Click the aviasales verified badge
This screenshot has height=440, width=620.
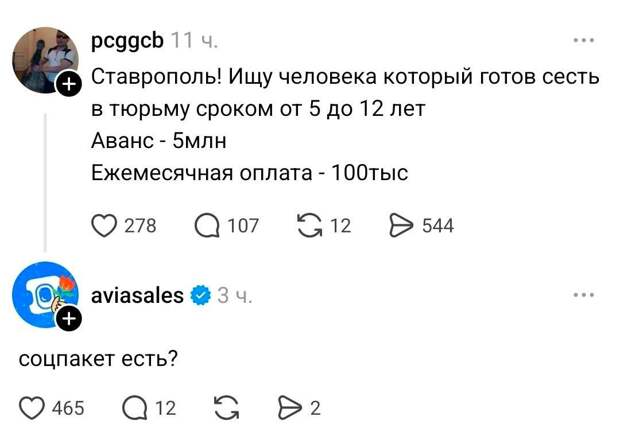199,295
